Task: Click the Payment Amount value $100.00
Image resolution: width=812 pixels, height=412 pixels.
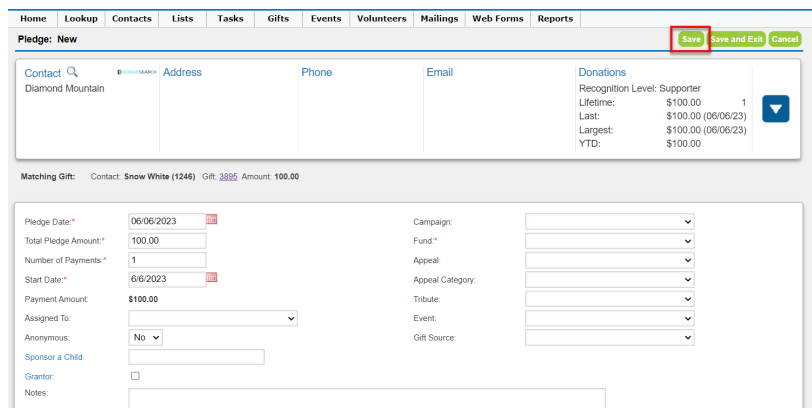Action: [x=143, y=299]
